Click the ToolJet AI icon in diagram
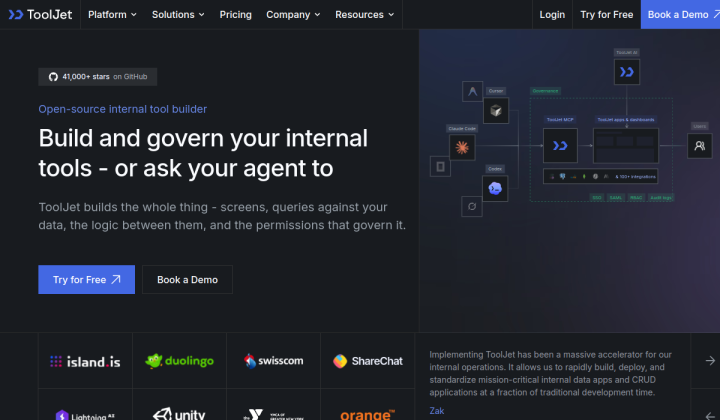This screenshot has width=720, height=420. point(627,72)
